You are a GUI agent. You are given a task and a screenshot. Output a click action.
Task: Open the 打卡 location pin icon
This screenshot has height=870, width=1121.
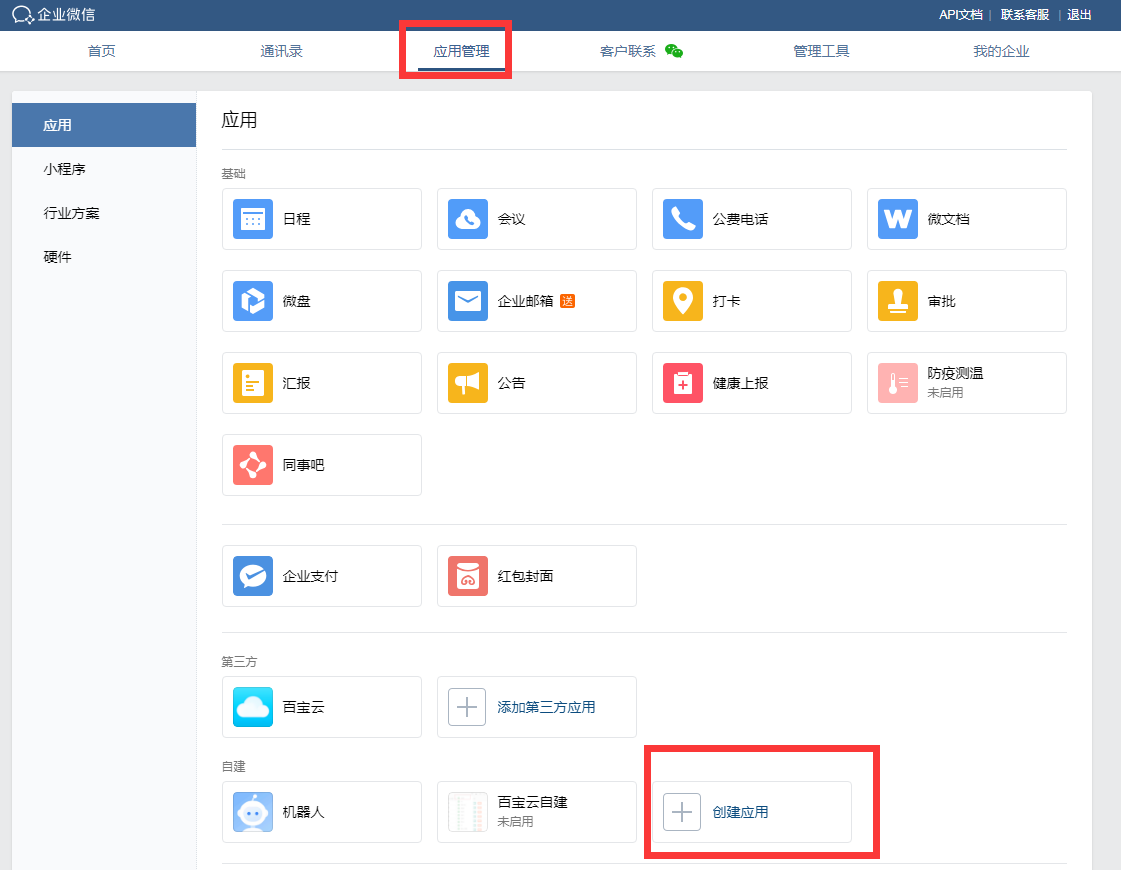pos(683,301)
